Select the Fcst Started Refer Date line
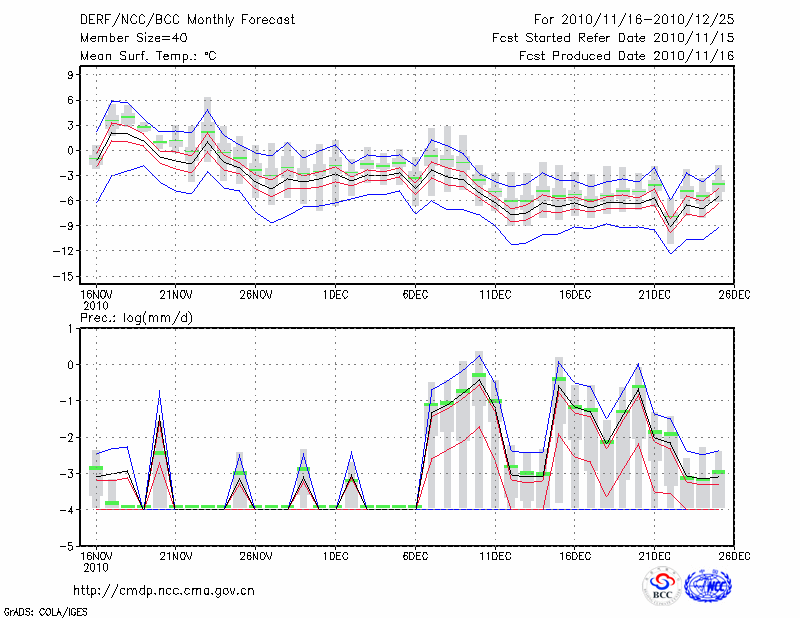Screen dimensions: 800x618 tap(613, 38)
